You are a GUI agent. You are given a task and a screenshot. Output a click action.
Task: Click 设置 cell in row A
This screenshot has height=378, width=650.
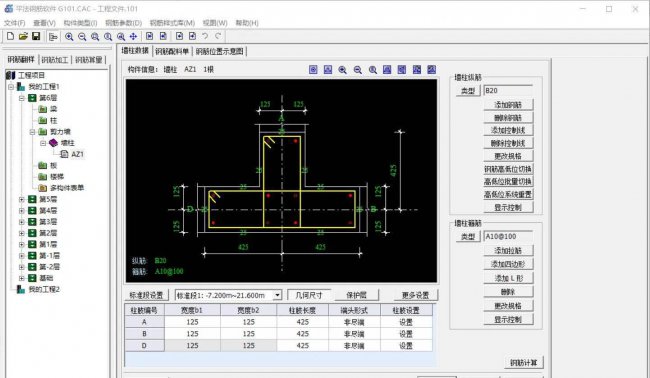[x=406, y=322]
